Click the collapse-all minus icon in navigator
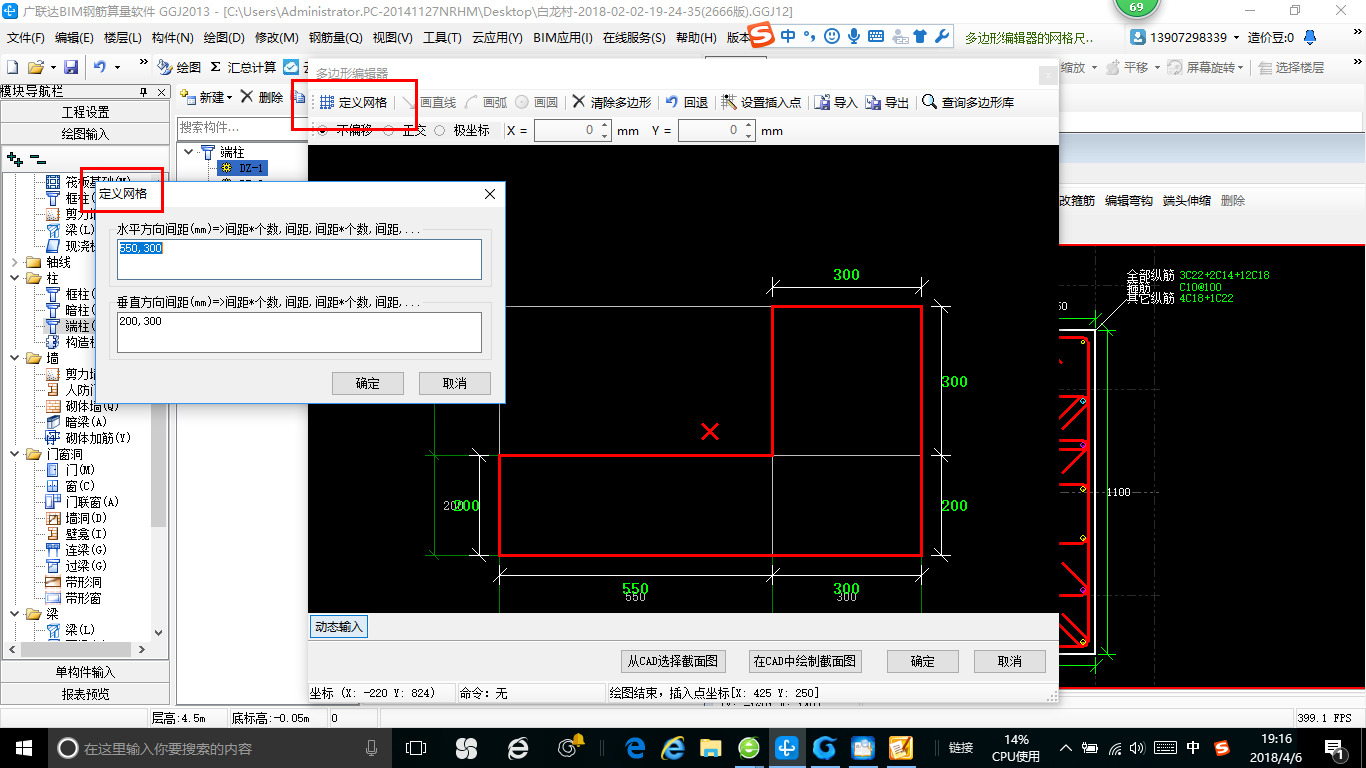1366x768 pixels. point(37,158)
